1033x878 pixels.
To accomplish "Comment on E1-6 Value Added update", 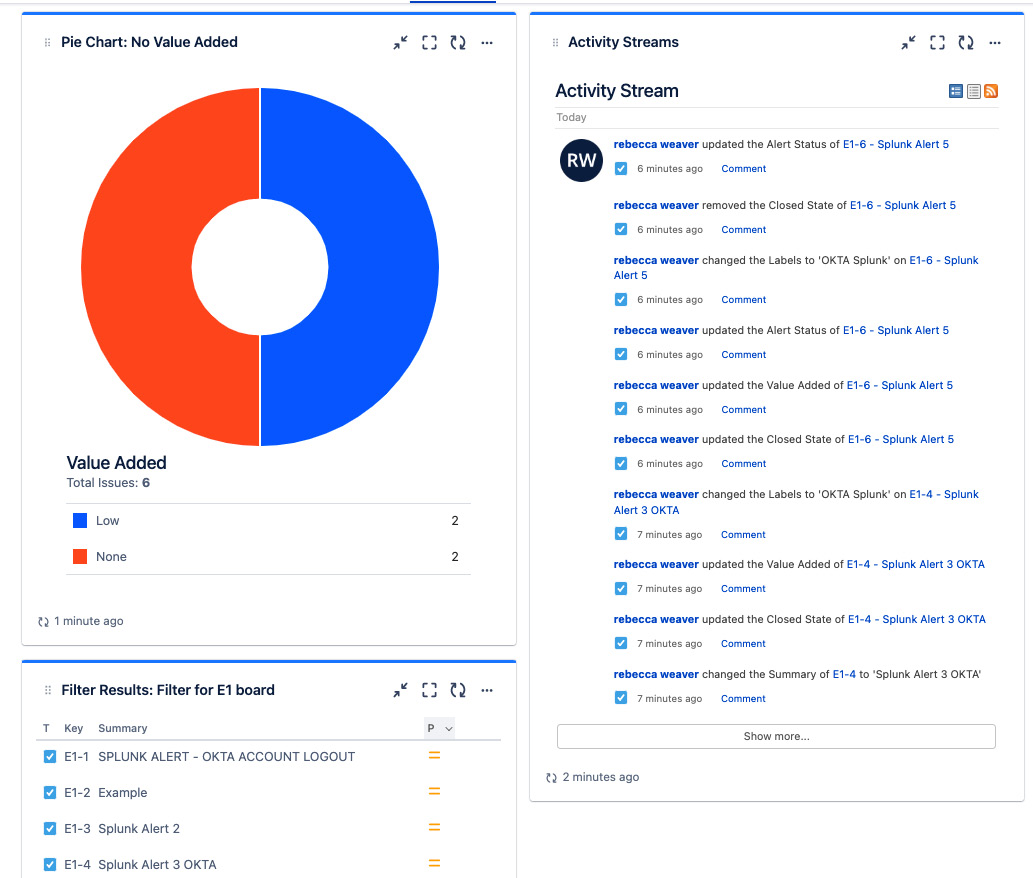I will (744, 410).
